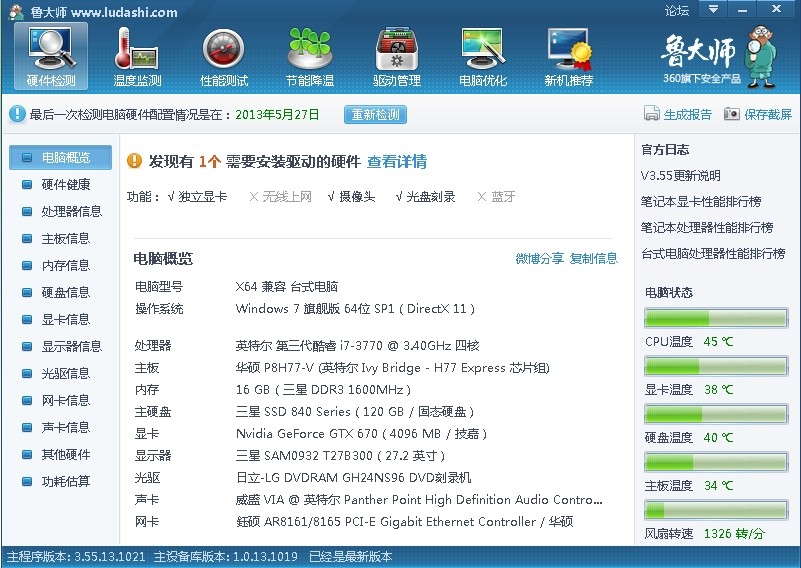
Task: Open the 硬件检测 hardware detection icon
Action: click(x=51, y=55)
